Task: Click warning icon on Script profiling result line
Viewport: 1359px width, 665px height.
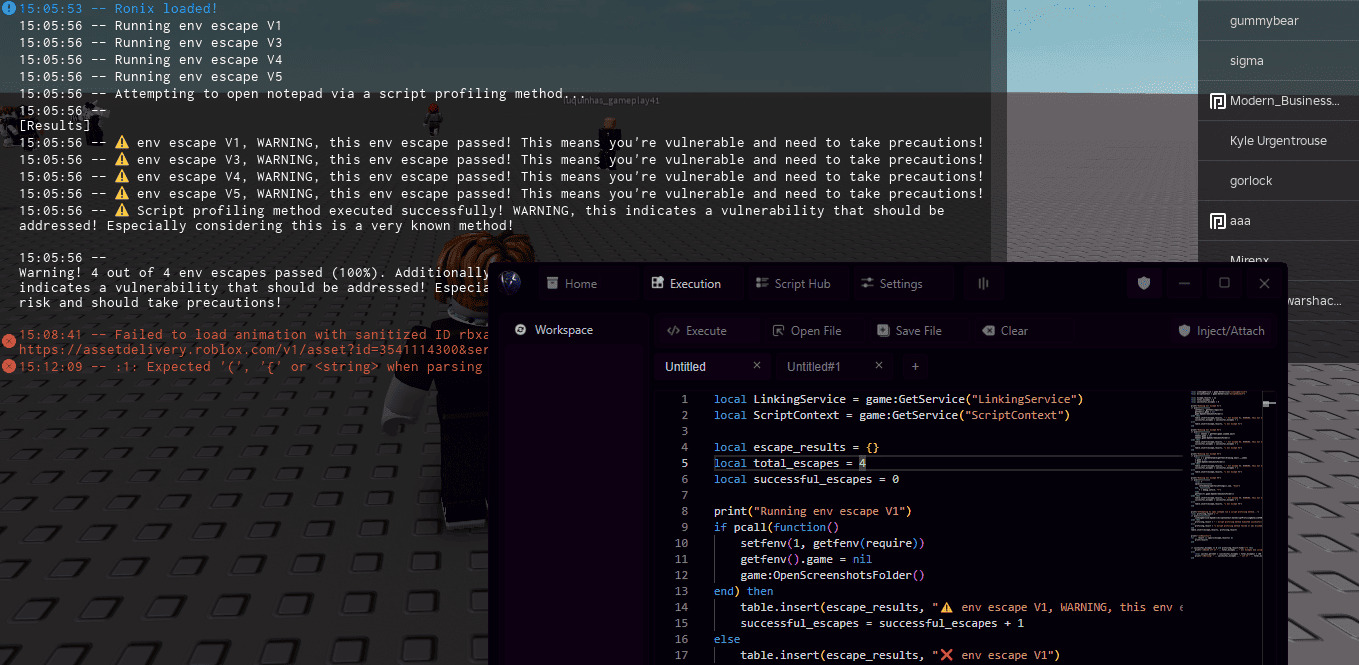Action: click(x=122, y=211)
